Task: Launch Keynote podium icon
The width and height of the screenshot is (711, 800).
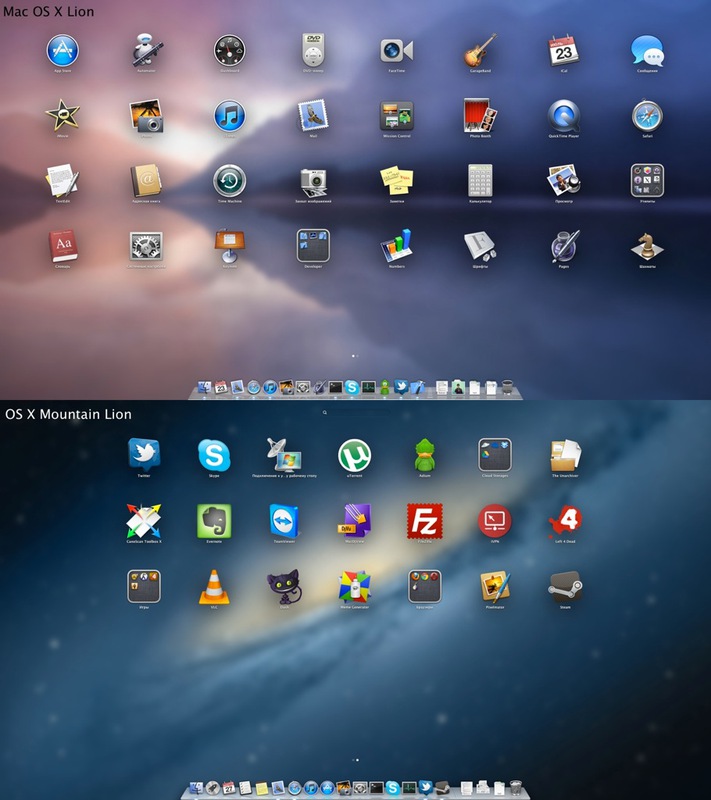Action: pos(230,246)
